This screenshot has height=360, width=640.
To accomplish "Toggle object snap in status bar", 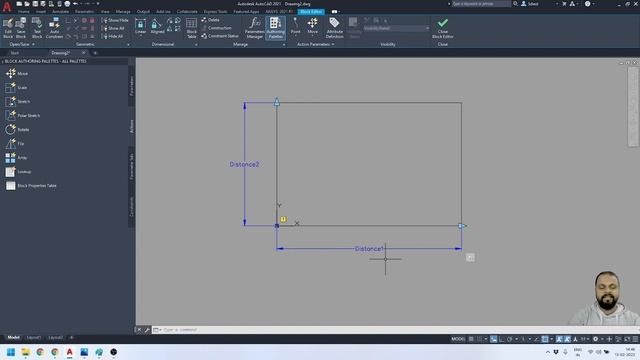I will tap(545, 339).
